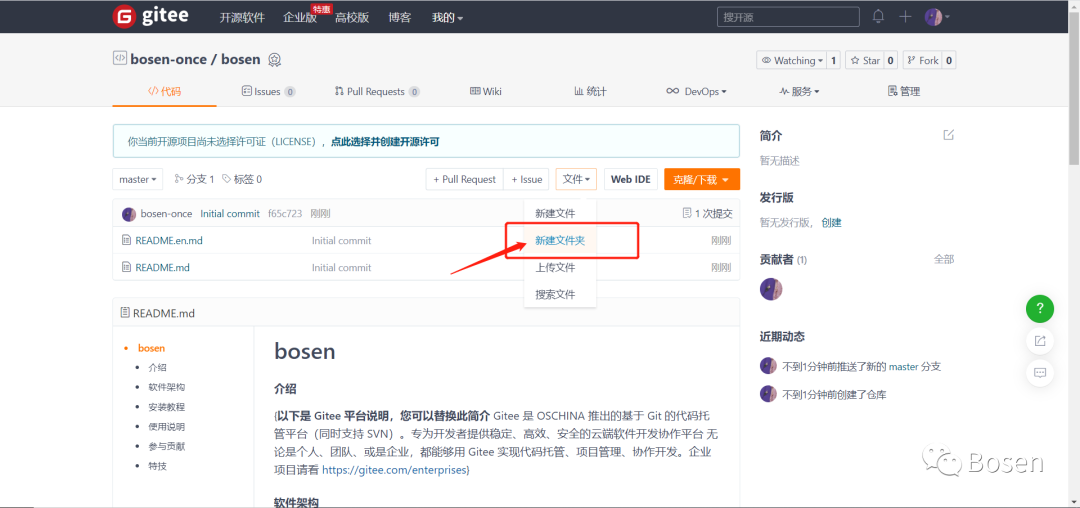Click the 分支 1 branches link
Viewport: 1080px width, 508px height.
point(195,179)
